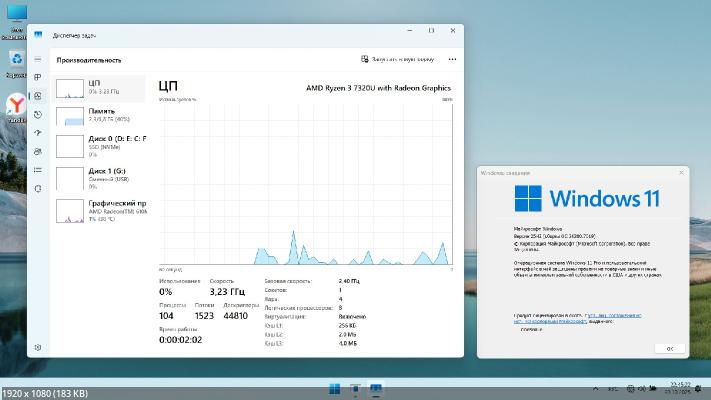Viewport: 711px width, 400px height.
Task: Open the Windows Start button on taskbar
Action: coord(334,388)
